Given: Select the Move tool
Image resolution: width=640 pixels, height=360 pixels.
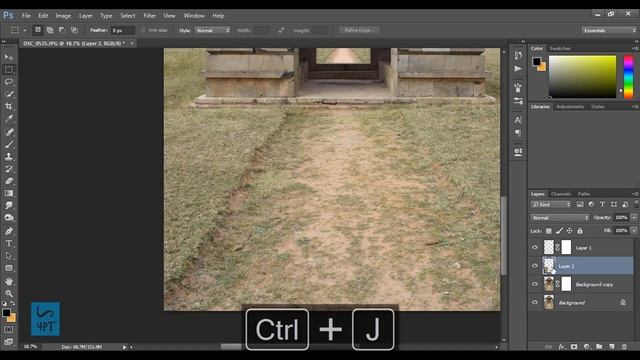Looking at the screenshot, I should (9, 57).
